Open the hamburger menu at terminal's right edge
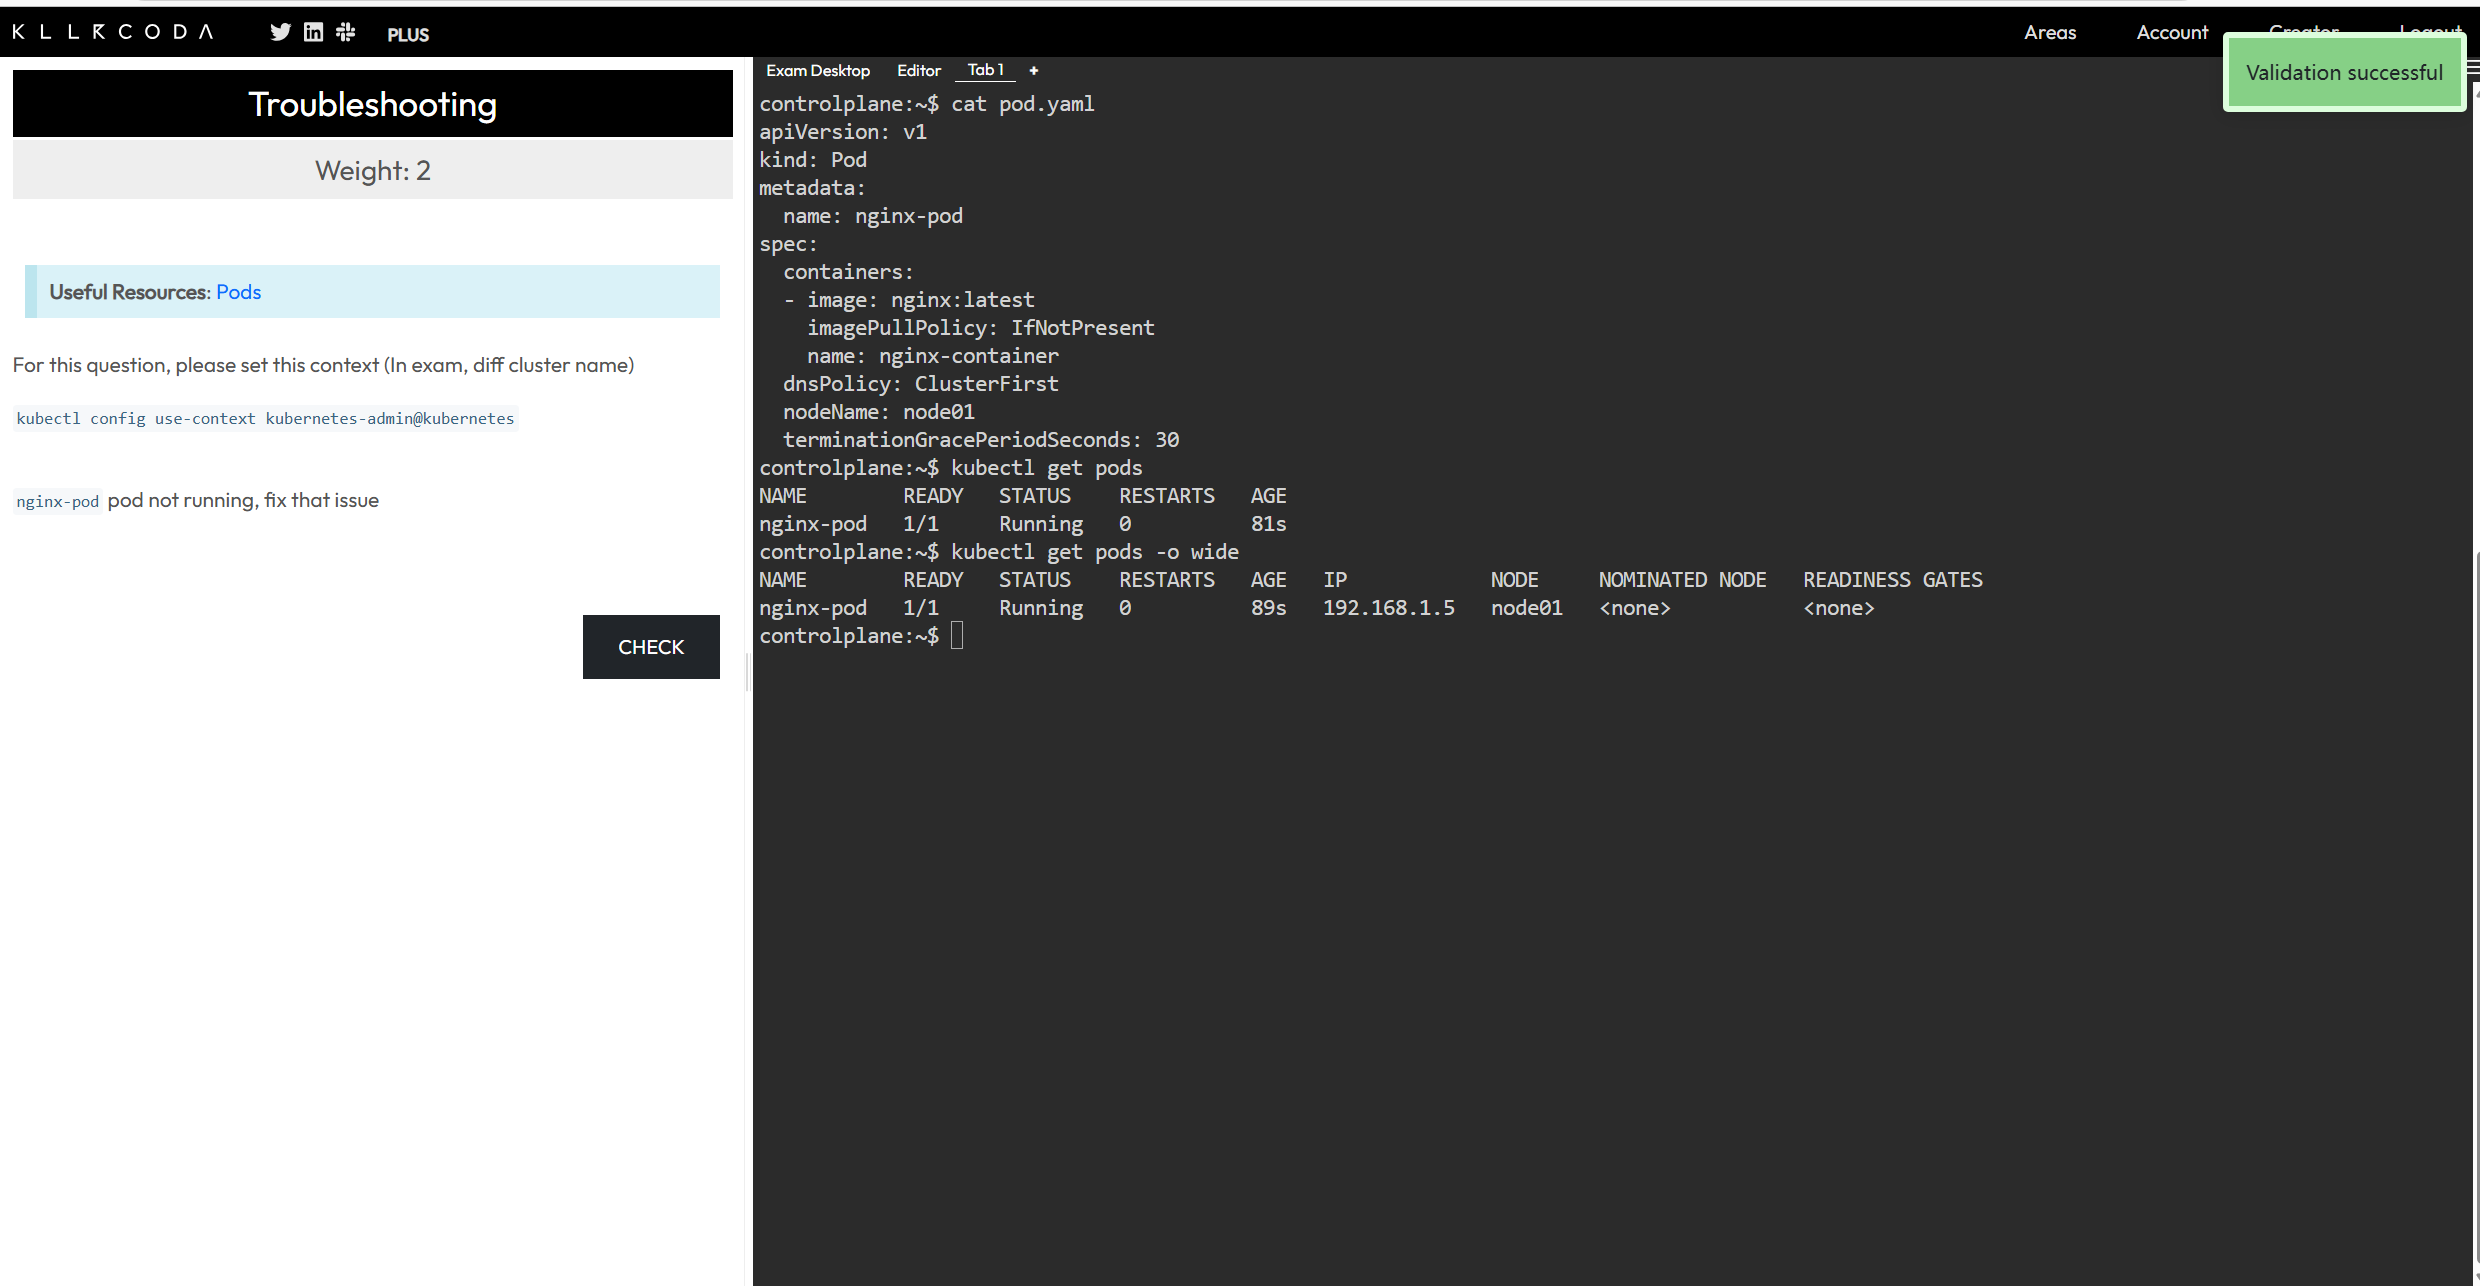This screenshot has height=1286, width=2480. [x=2473, y=68]
